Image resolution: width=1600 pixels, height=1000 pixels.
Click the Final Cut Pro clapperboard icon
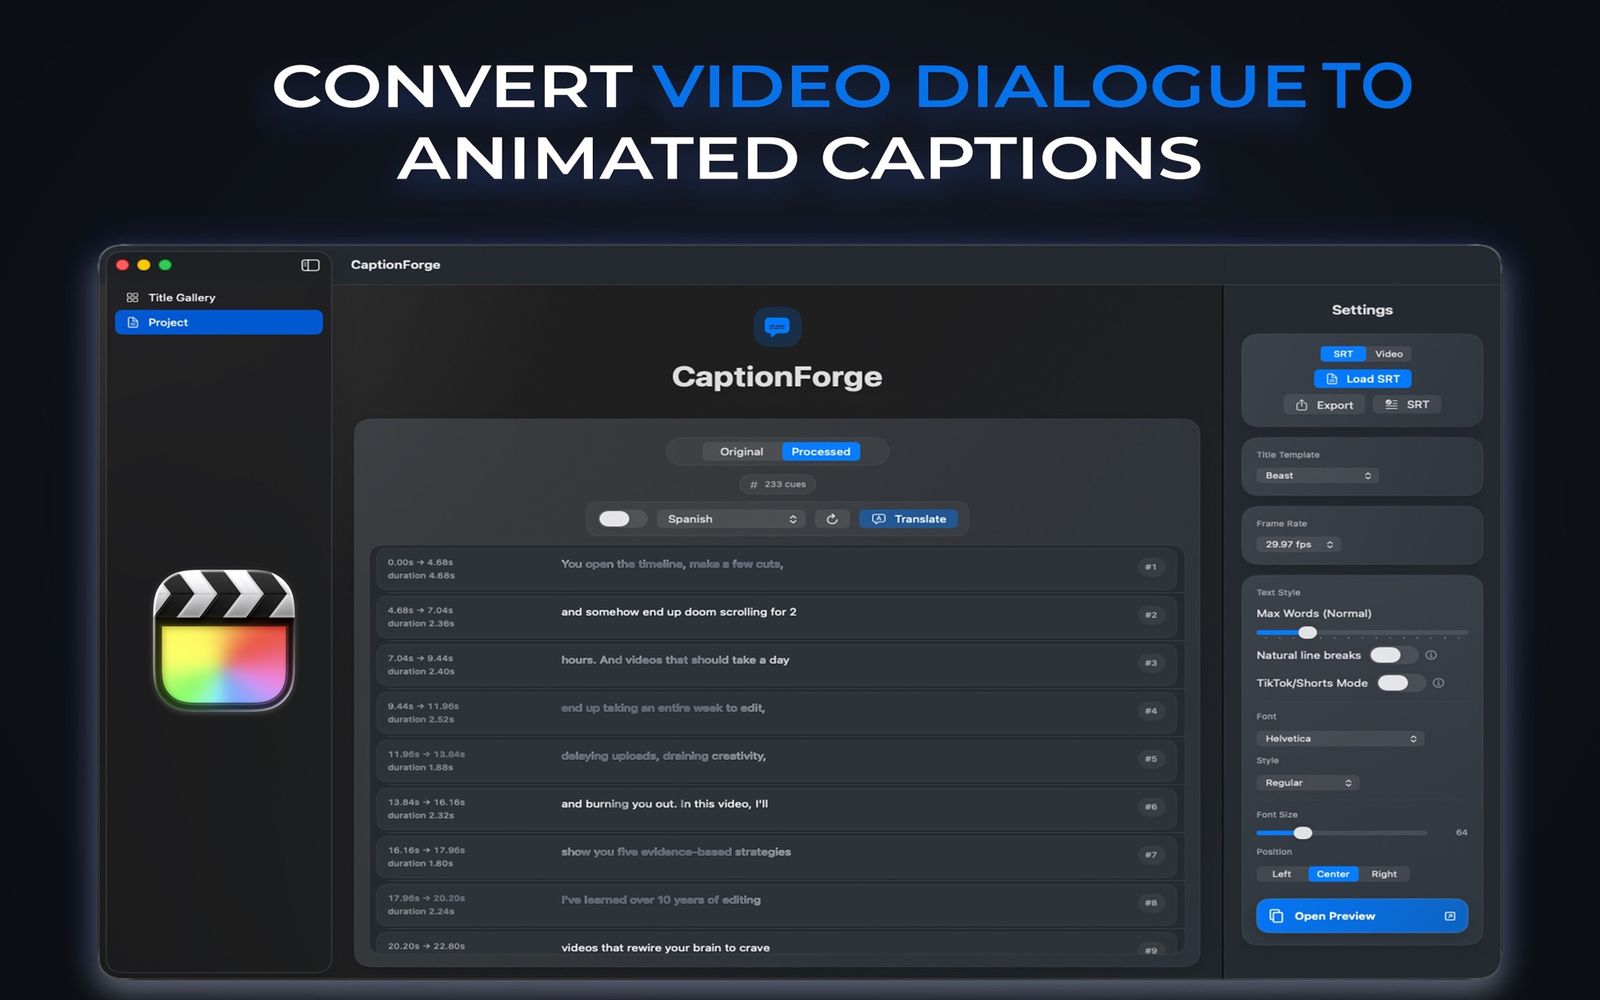tap(224, 640)
